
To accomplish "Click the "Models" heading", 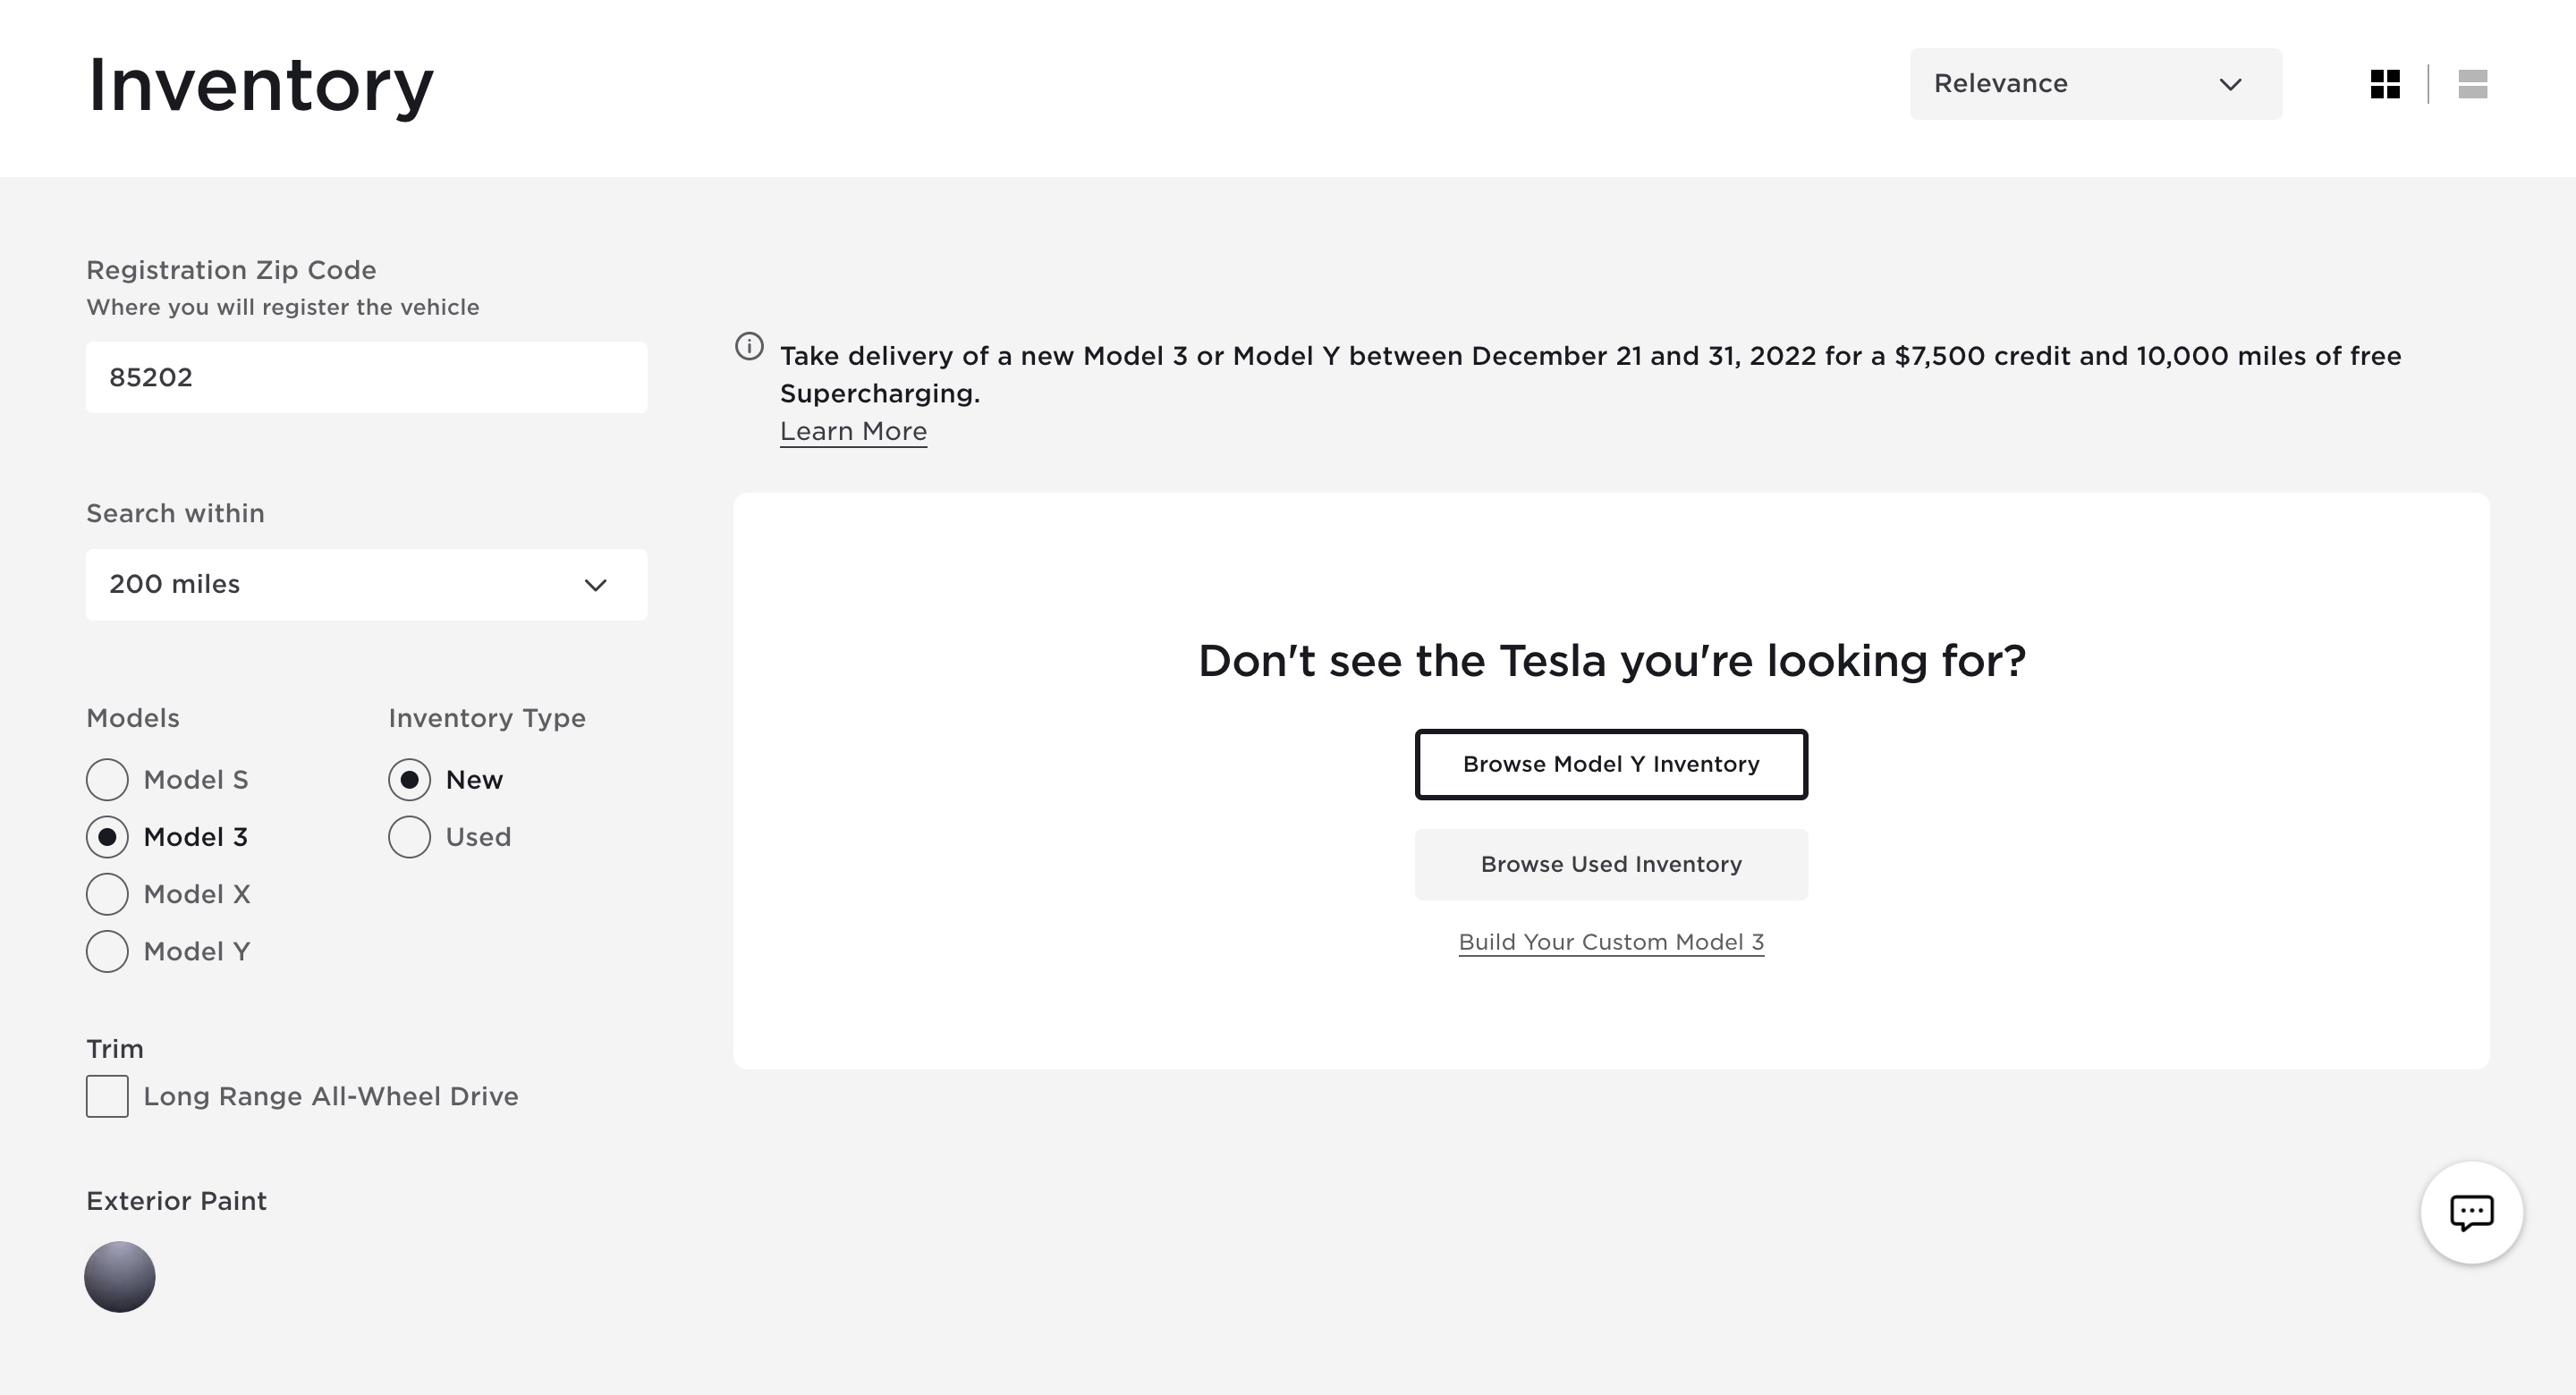I will click(x=133, y=718).
